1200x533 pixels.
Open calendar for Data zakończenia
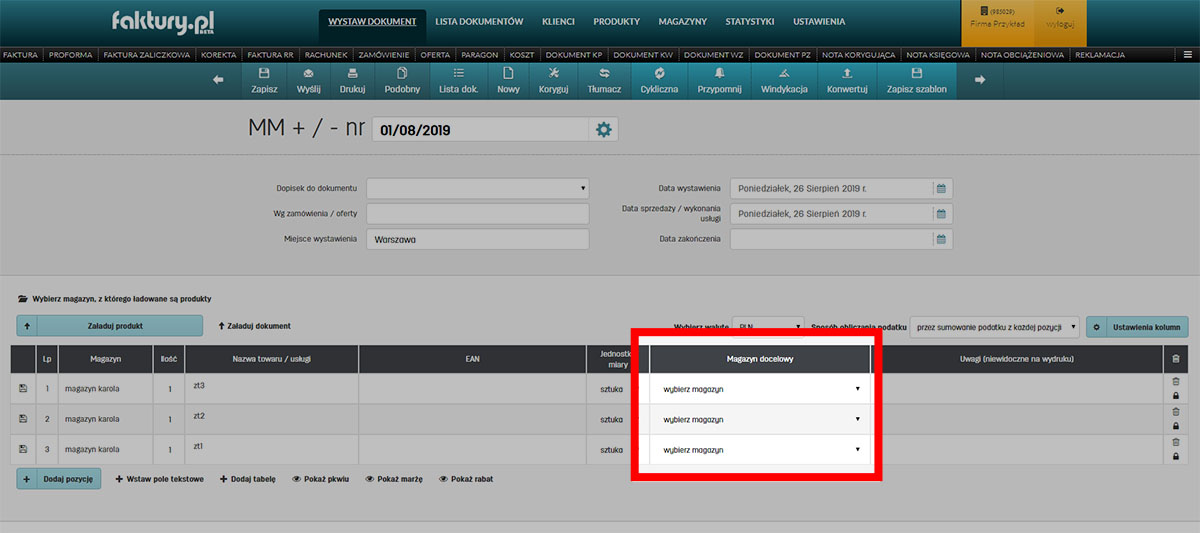(940, 239)
